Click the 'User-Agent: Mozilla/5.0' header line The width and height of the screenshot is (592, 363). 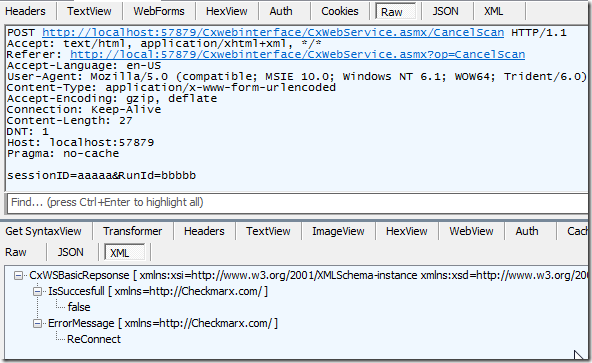point(297,77)
